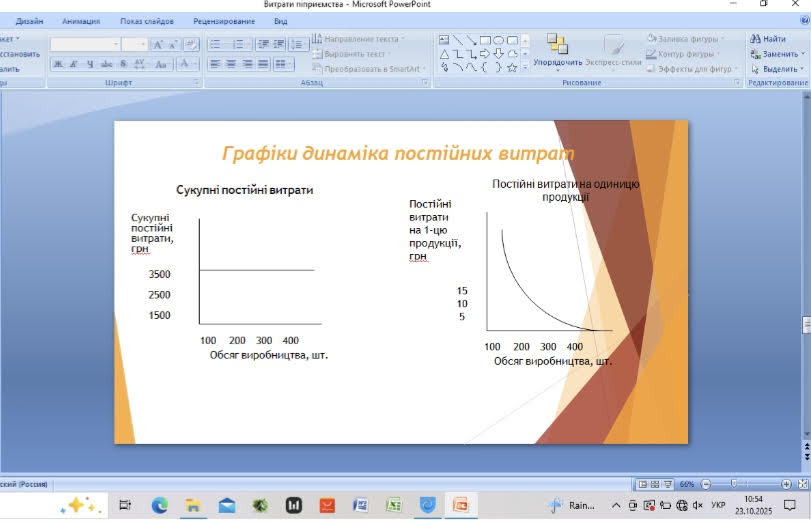Click the clear formatting icon
The width and height of the screenshot is (811, 522).
coord(190,44)
